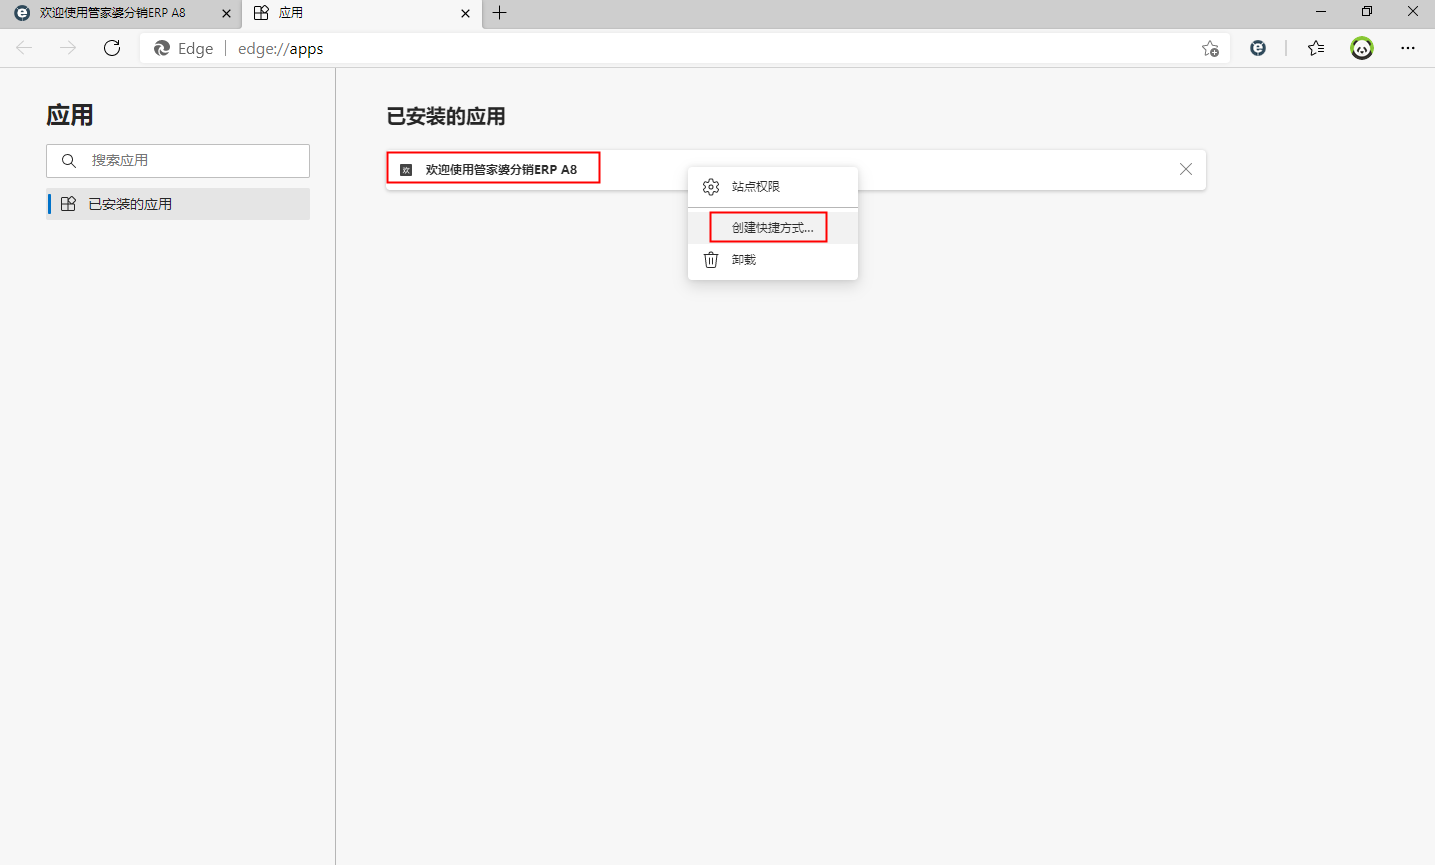Click the browser forward arrow
This screenshot has height=865, width=1435.
click(68, 48)
